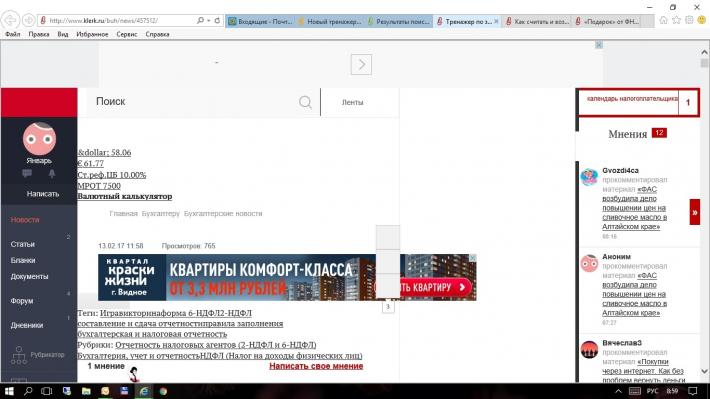This screenshot has height=399, width=710.
Task: Click the Написать свое мнение link
Action: pyautogui.click(x=316, y=366)
